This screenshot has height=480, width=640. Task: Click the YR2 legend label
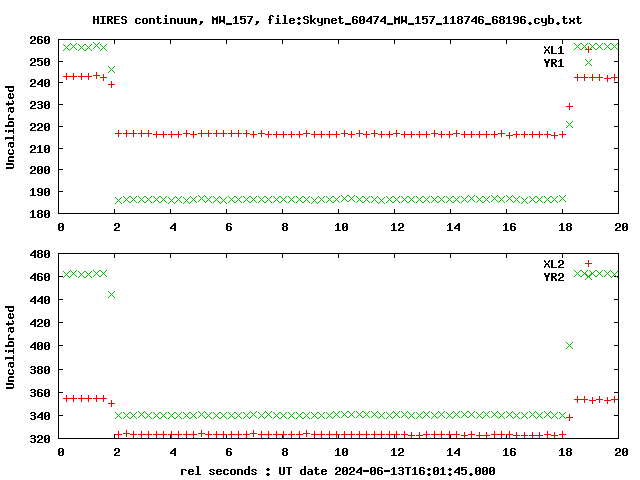pyautogui.click(x=553, y=277)
